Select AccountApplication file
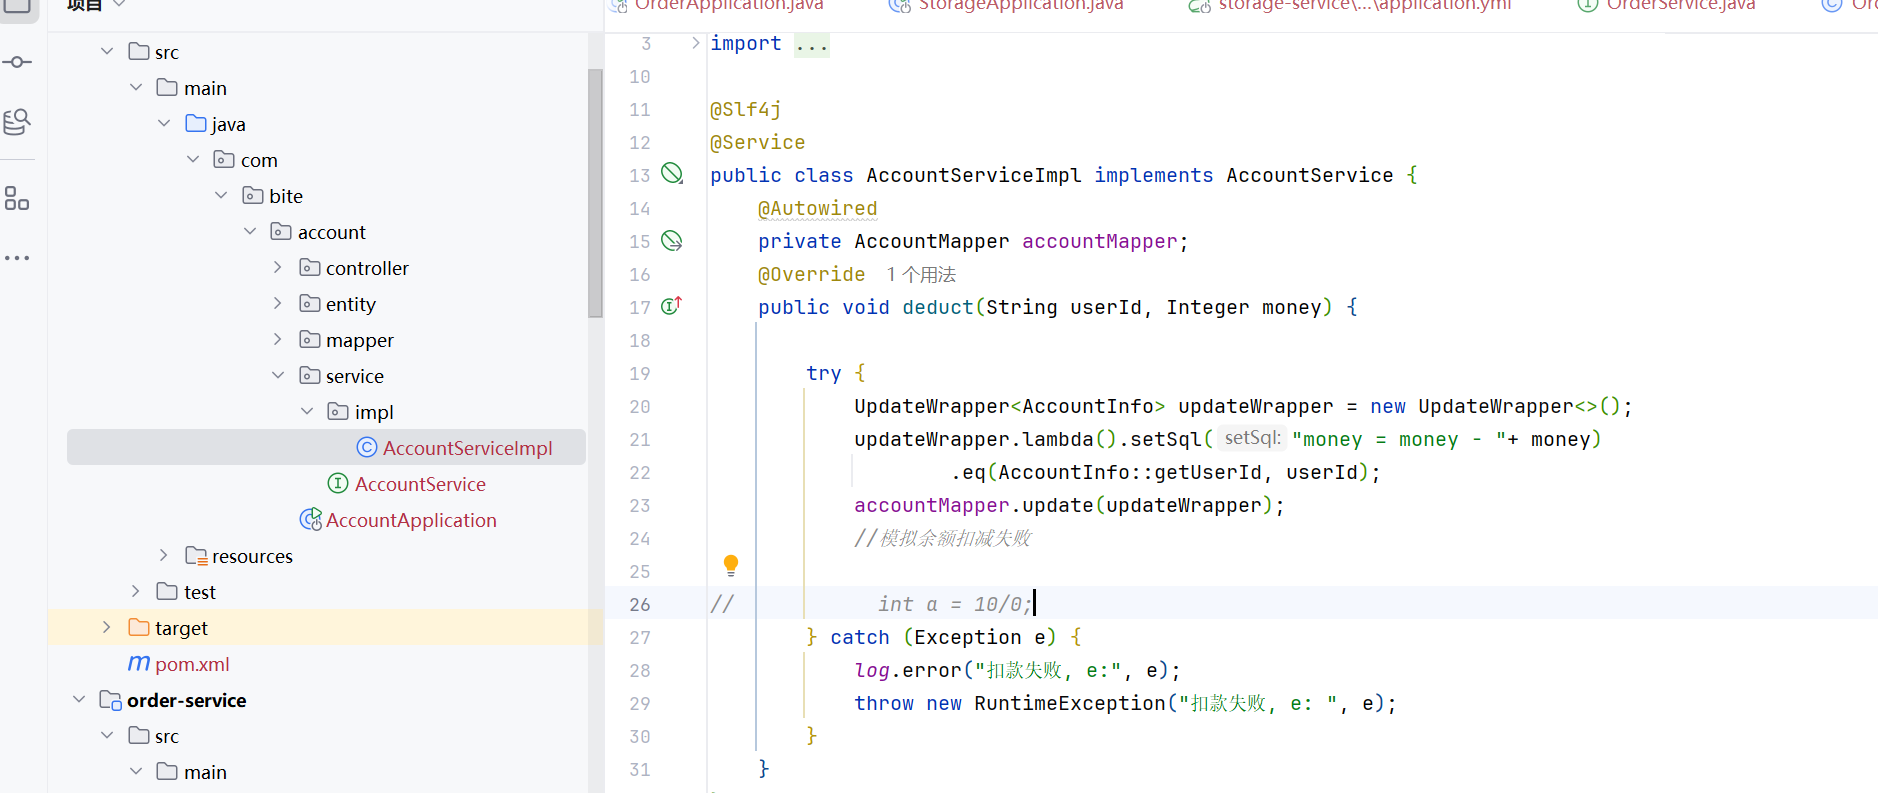Screen dimensions: 1878x793 coord(411,520)
